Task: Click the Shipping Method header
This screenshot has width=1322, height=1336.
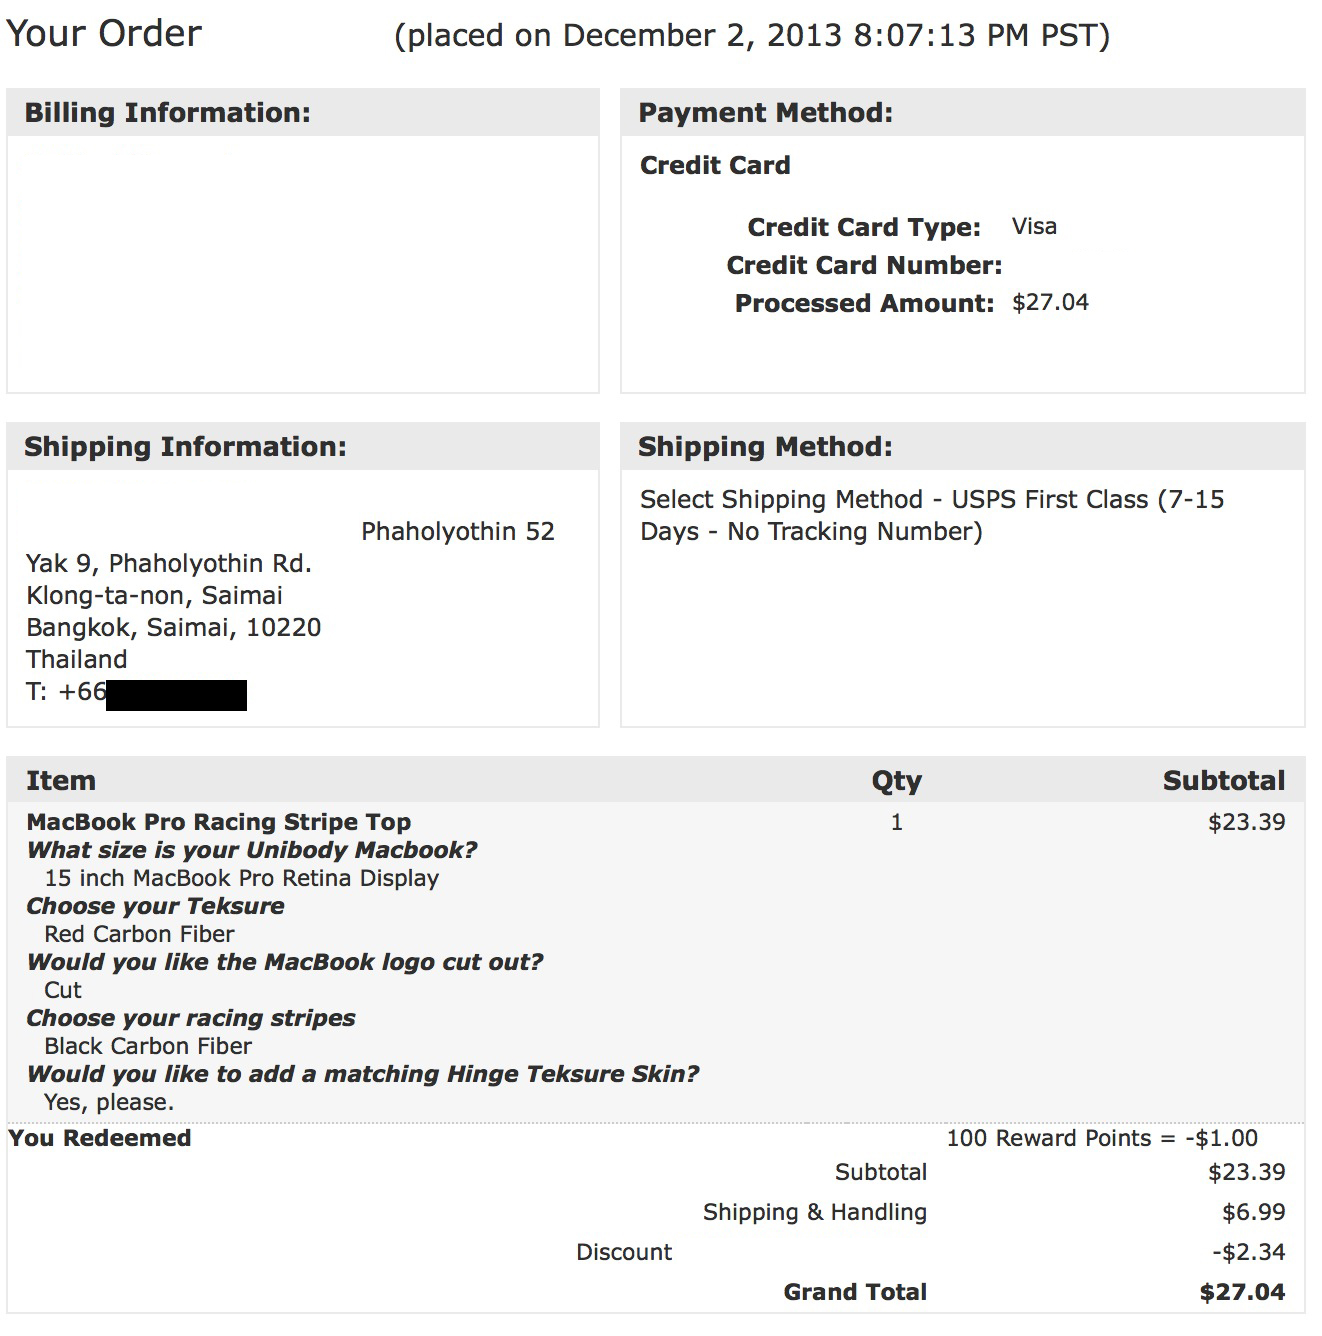Action: 765,446
